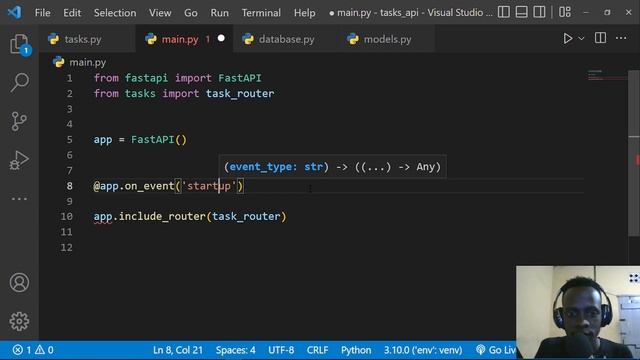Open the Run menu
This screenshot has width=640, height=360.
click(220, 13)
